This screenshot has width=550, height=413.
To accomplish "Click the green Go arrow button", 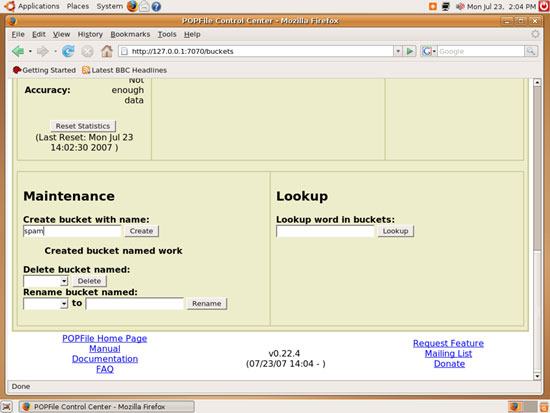I will pyautogui.click(x=409, y=51).
